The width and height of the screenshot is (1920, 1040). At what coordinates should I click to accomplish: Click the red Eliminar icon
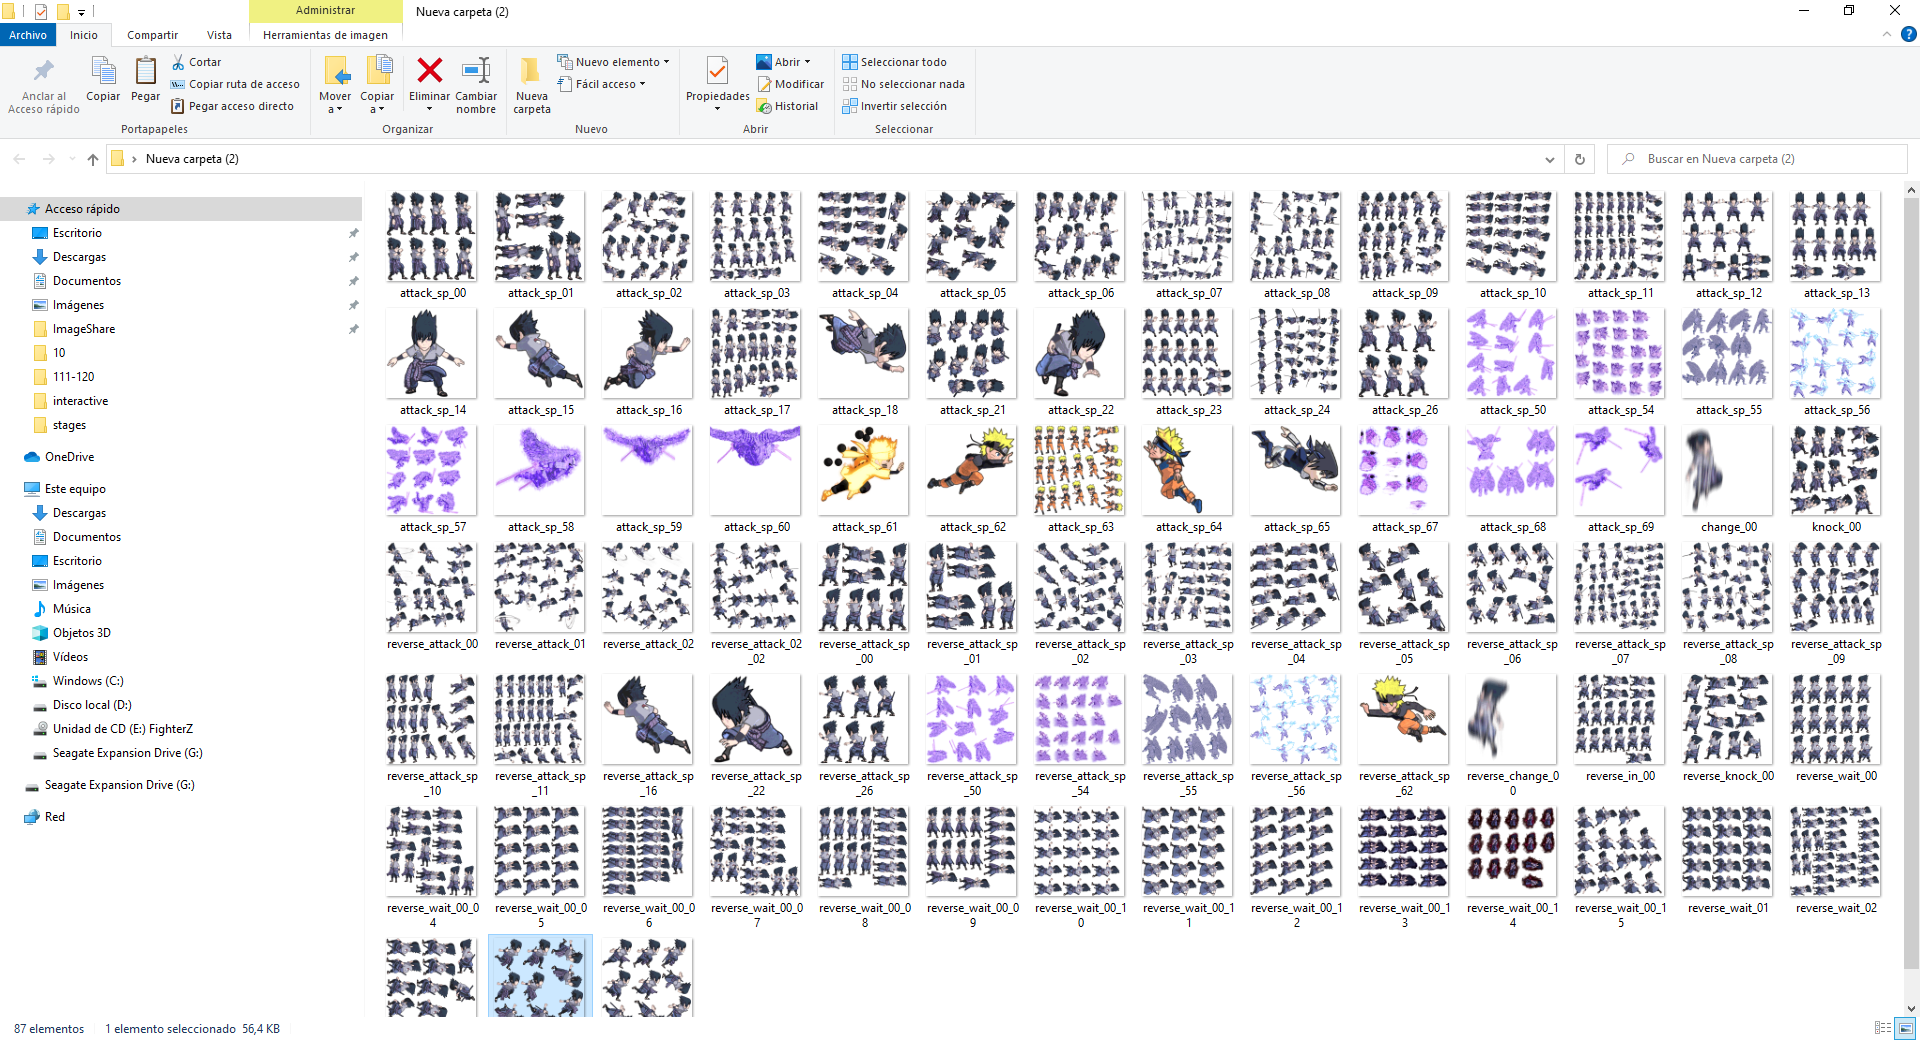(430, 71)
